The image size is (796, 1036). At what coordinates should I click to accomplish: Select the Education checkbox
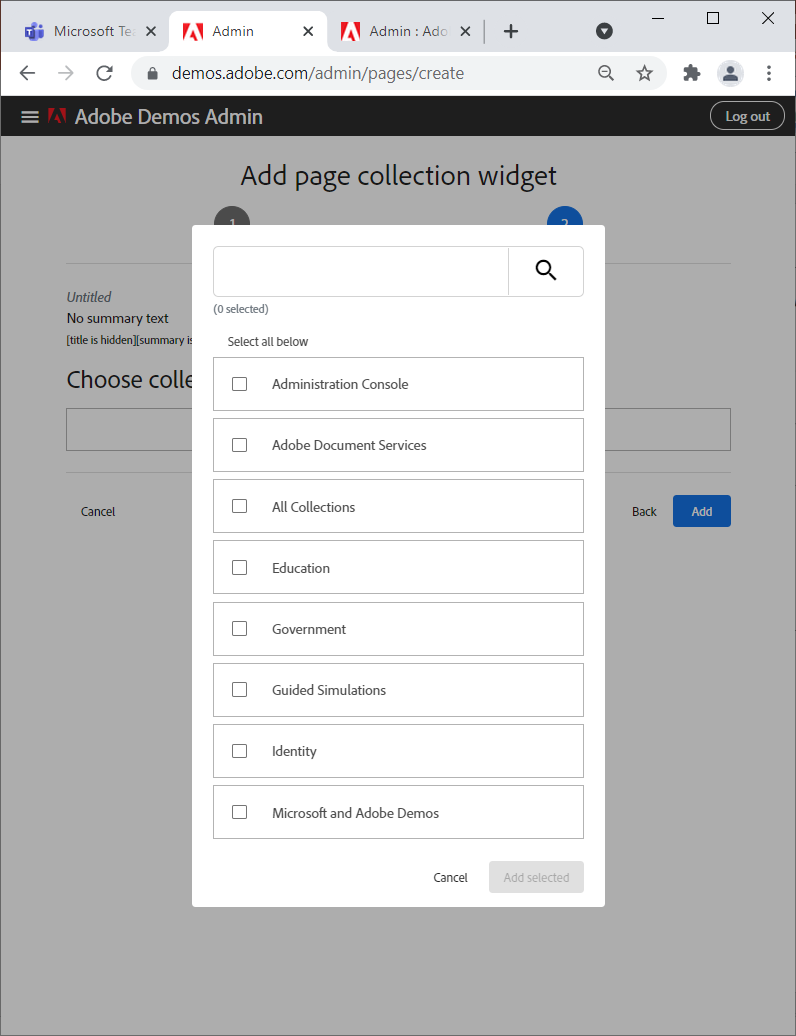[x=240, y=568]
